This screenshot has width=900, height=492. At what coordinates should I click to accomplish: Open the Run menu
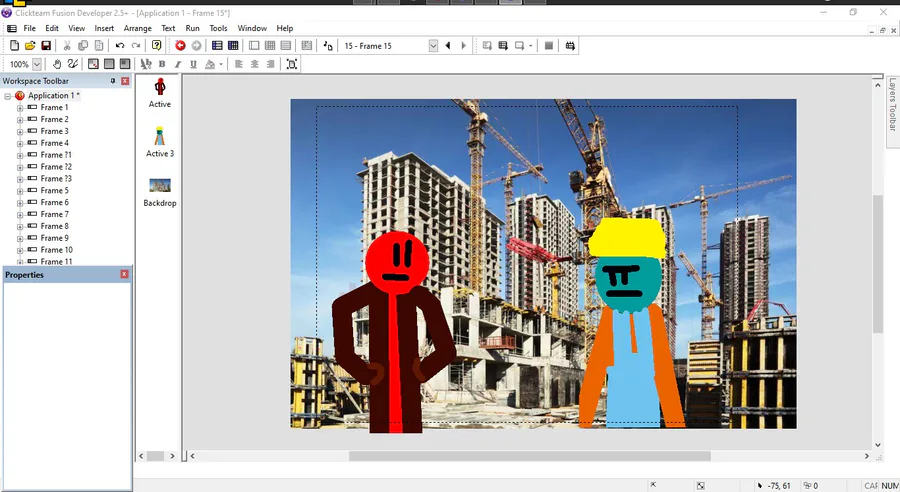click(192, 28)
